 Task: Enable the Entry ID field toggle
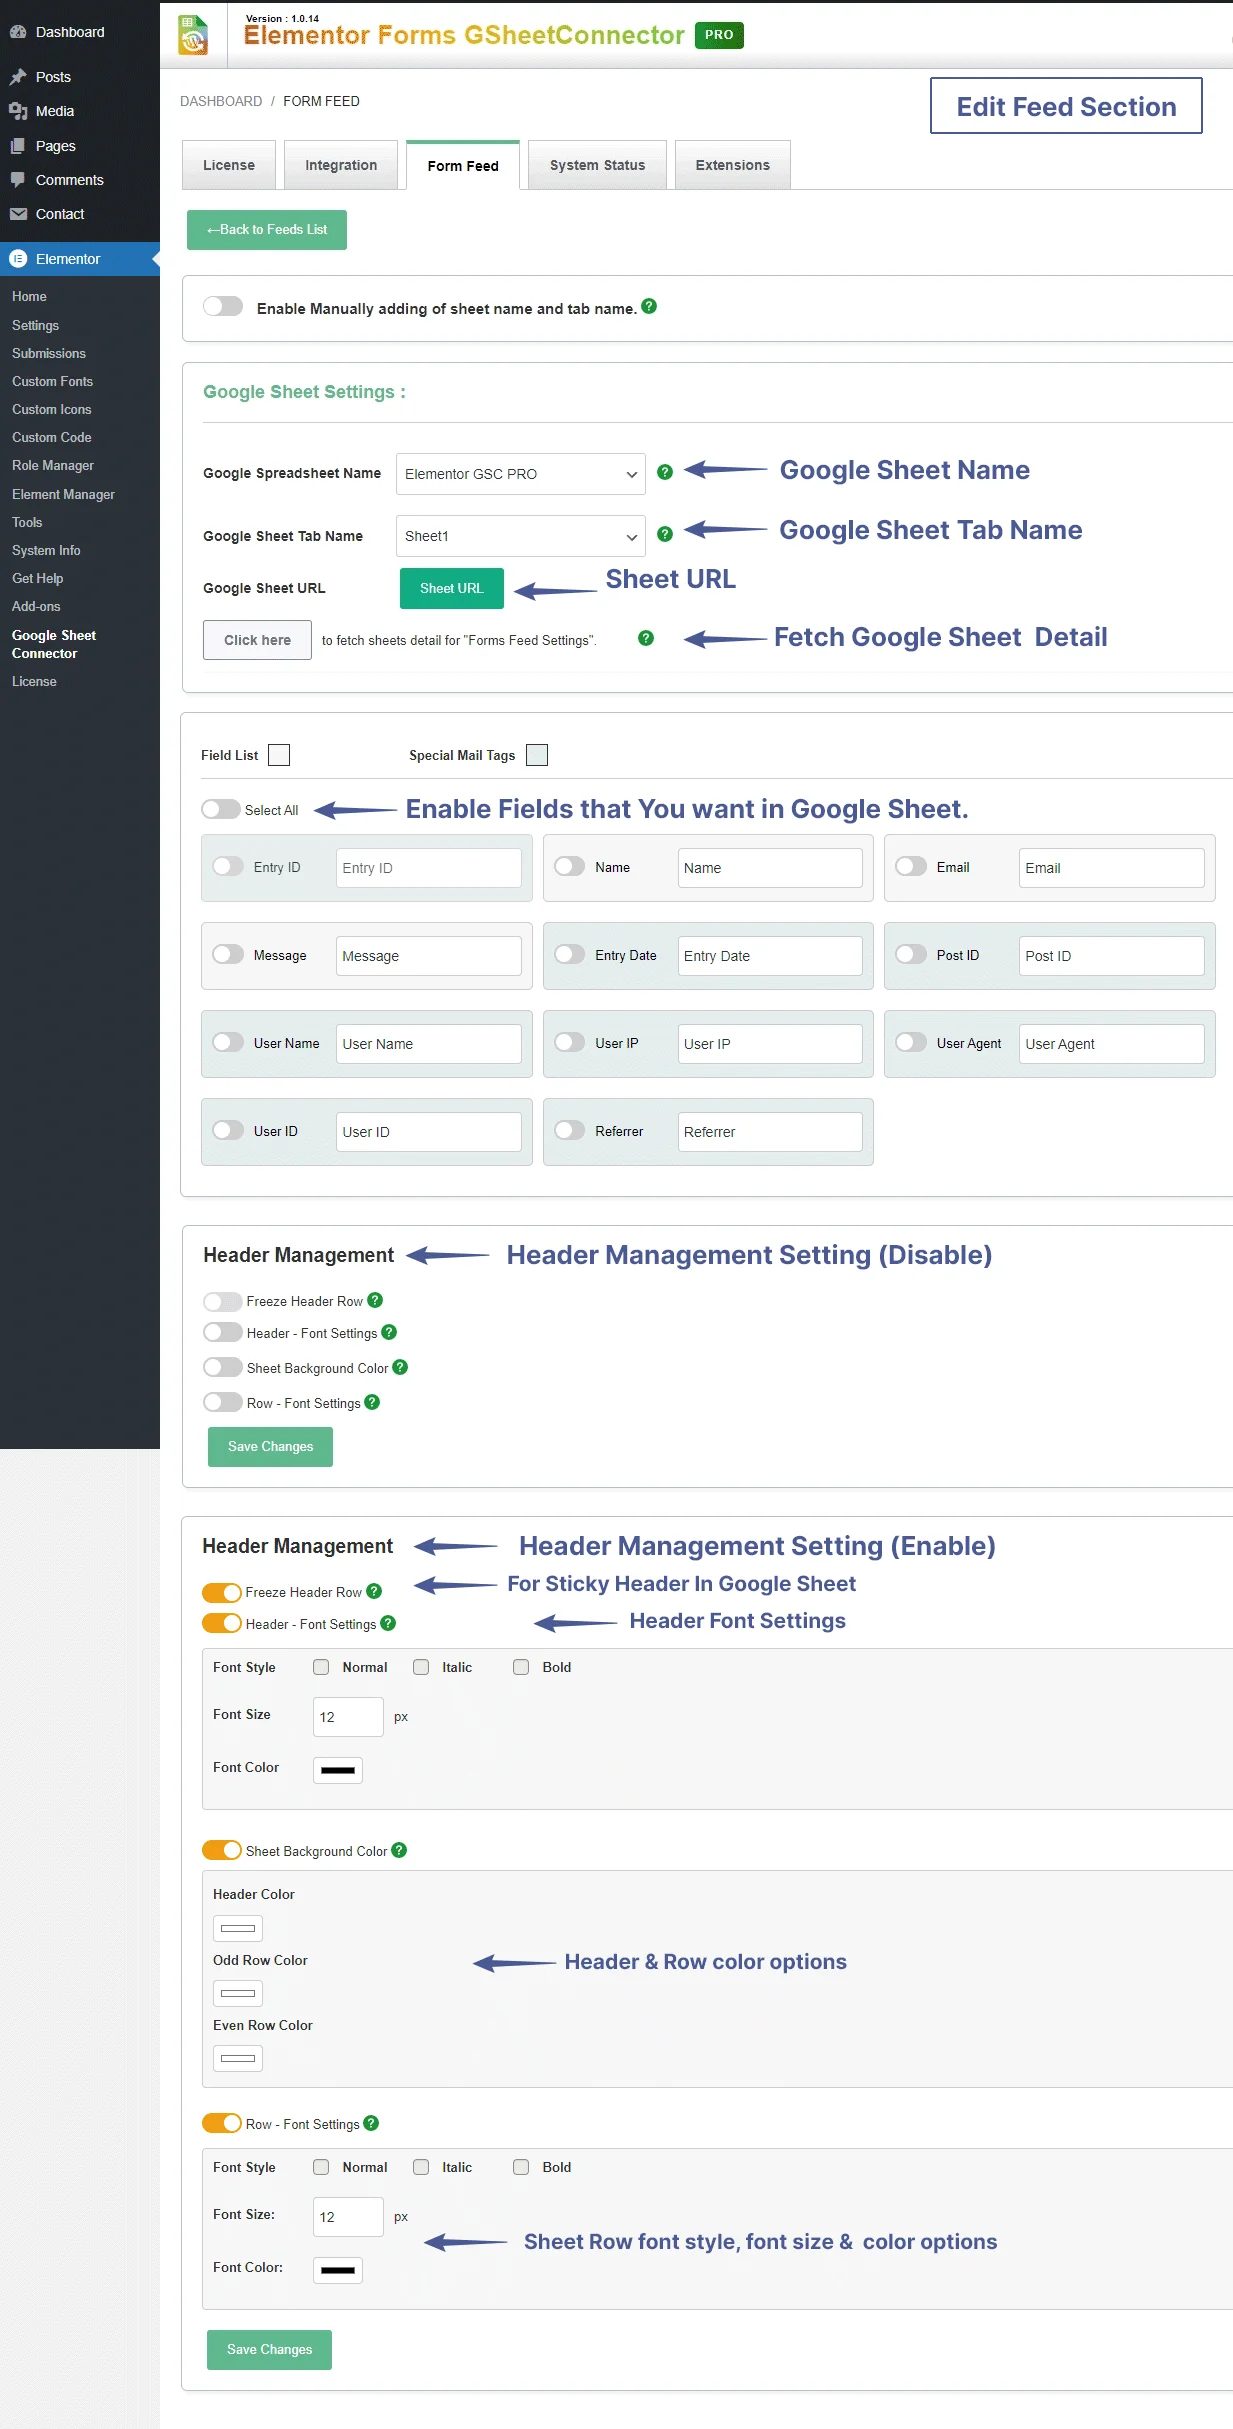228,866
